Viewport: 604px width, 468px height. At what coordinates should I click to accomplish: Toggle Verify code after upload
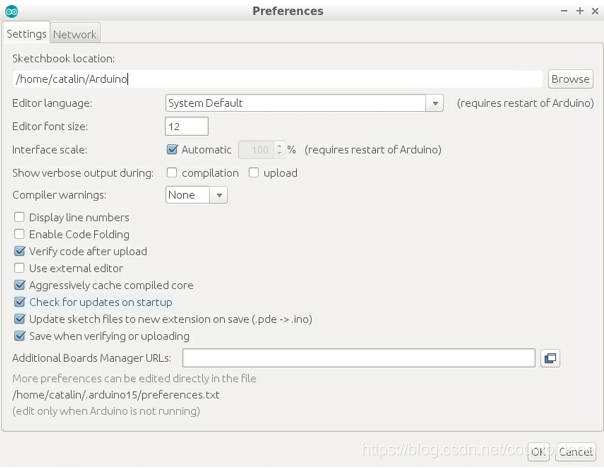[19, 251]
